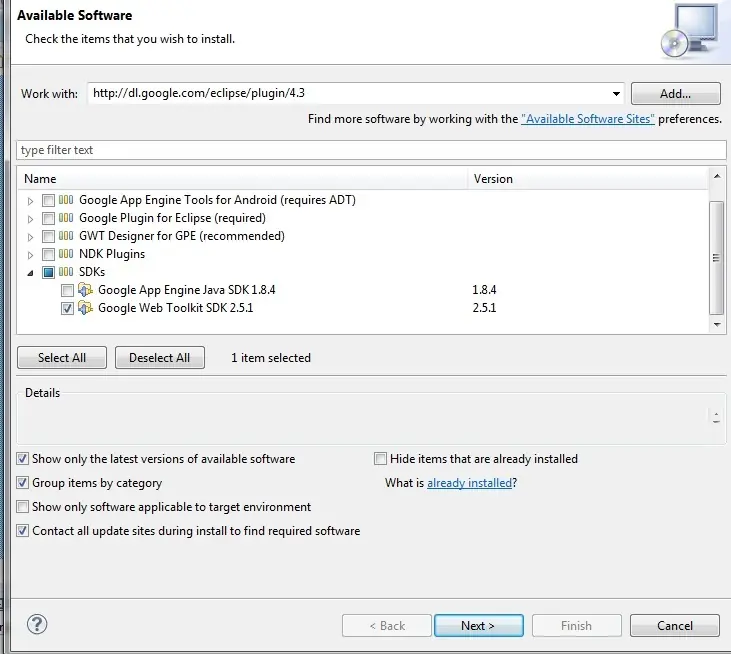Click the software list vertical scrollbar thumb
Image resolution: width=731 pixels, height=654 pixels.
click(x=717, y=258)
